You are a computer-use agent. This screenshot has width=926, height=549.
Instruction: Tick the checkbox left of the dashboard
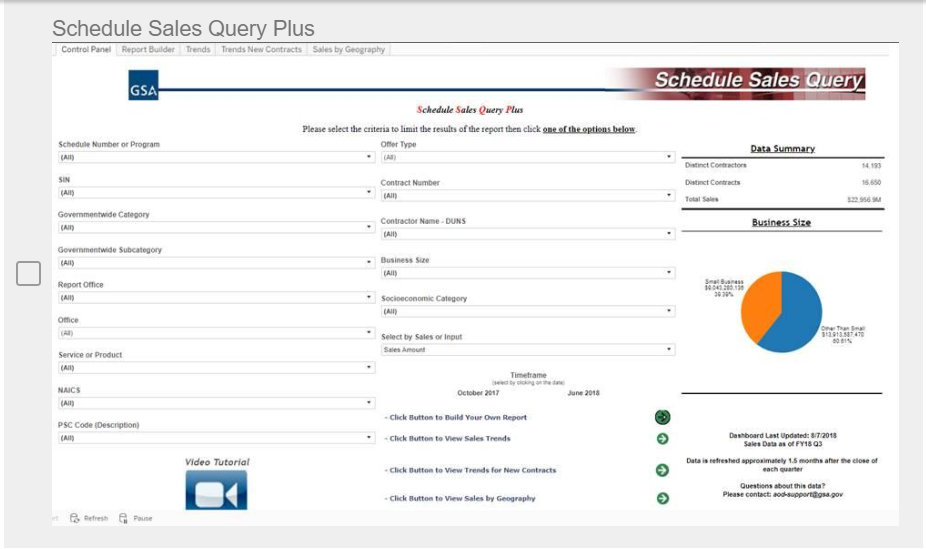click(28, 273)
